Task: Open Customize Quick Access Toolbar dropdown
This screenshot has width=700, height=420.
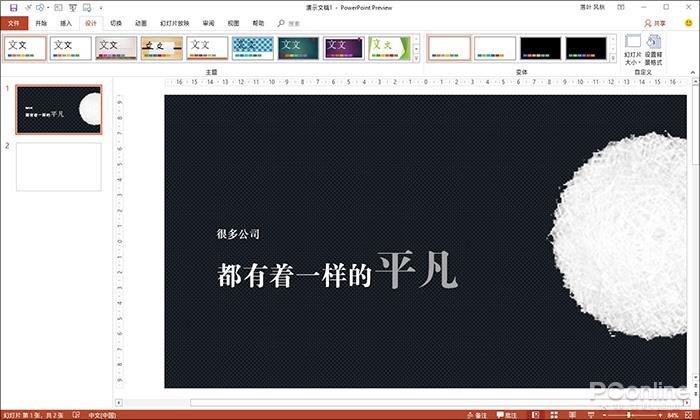Action: click(x=101, y=7)
